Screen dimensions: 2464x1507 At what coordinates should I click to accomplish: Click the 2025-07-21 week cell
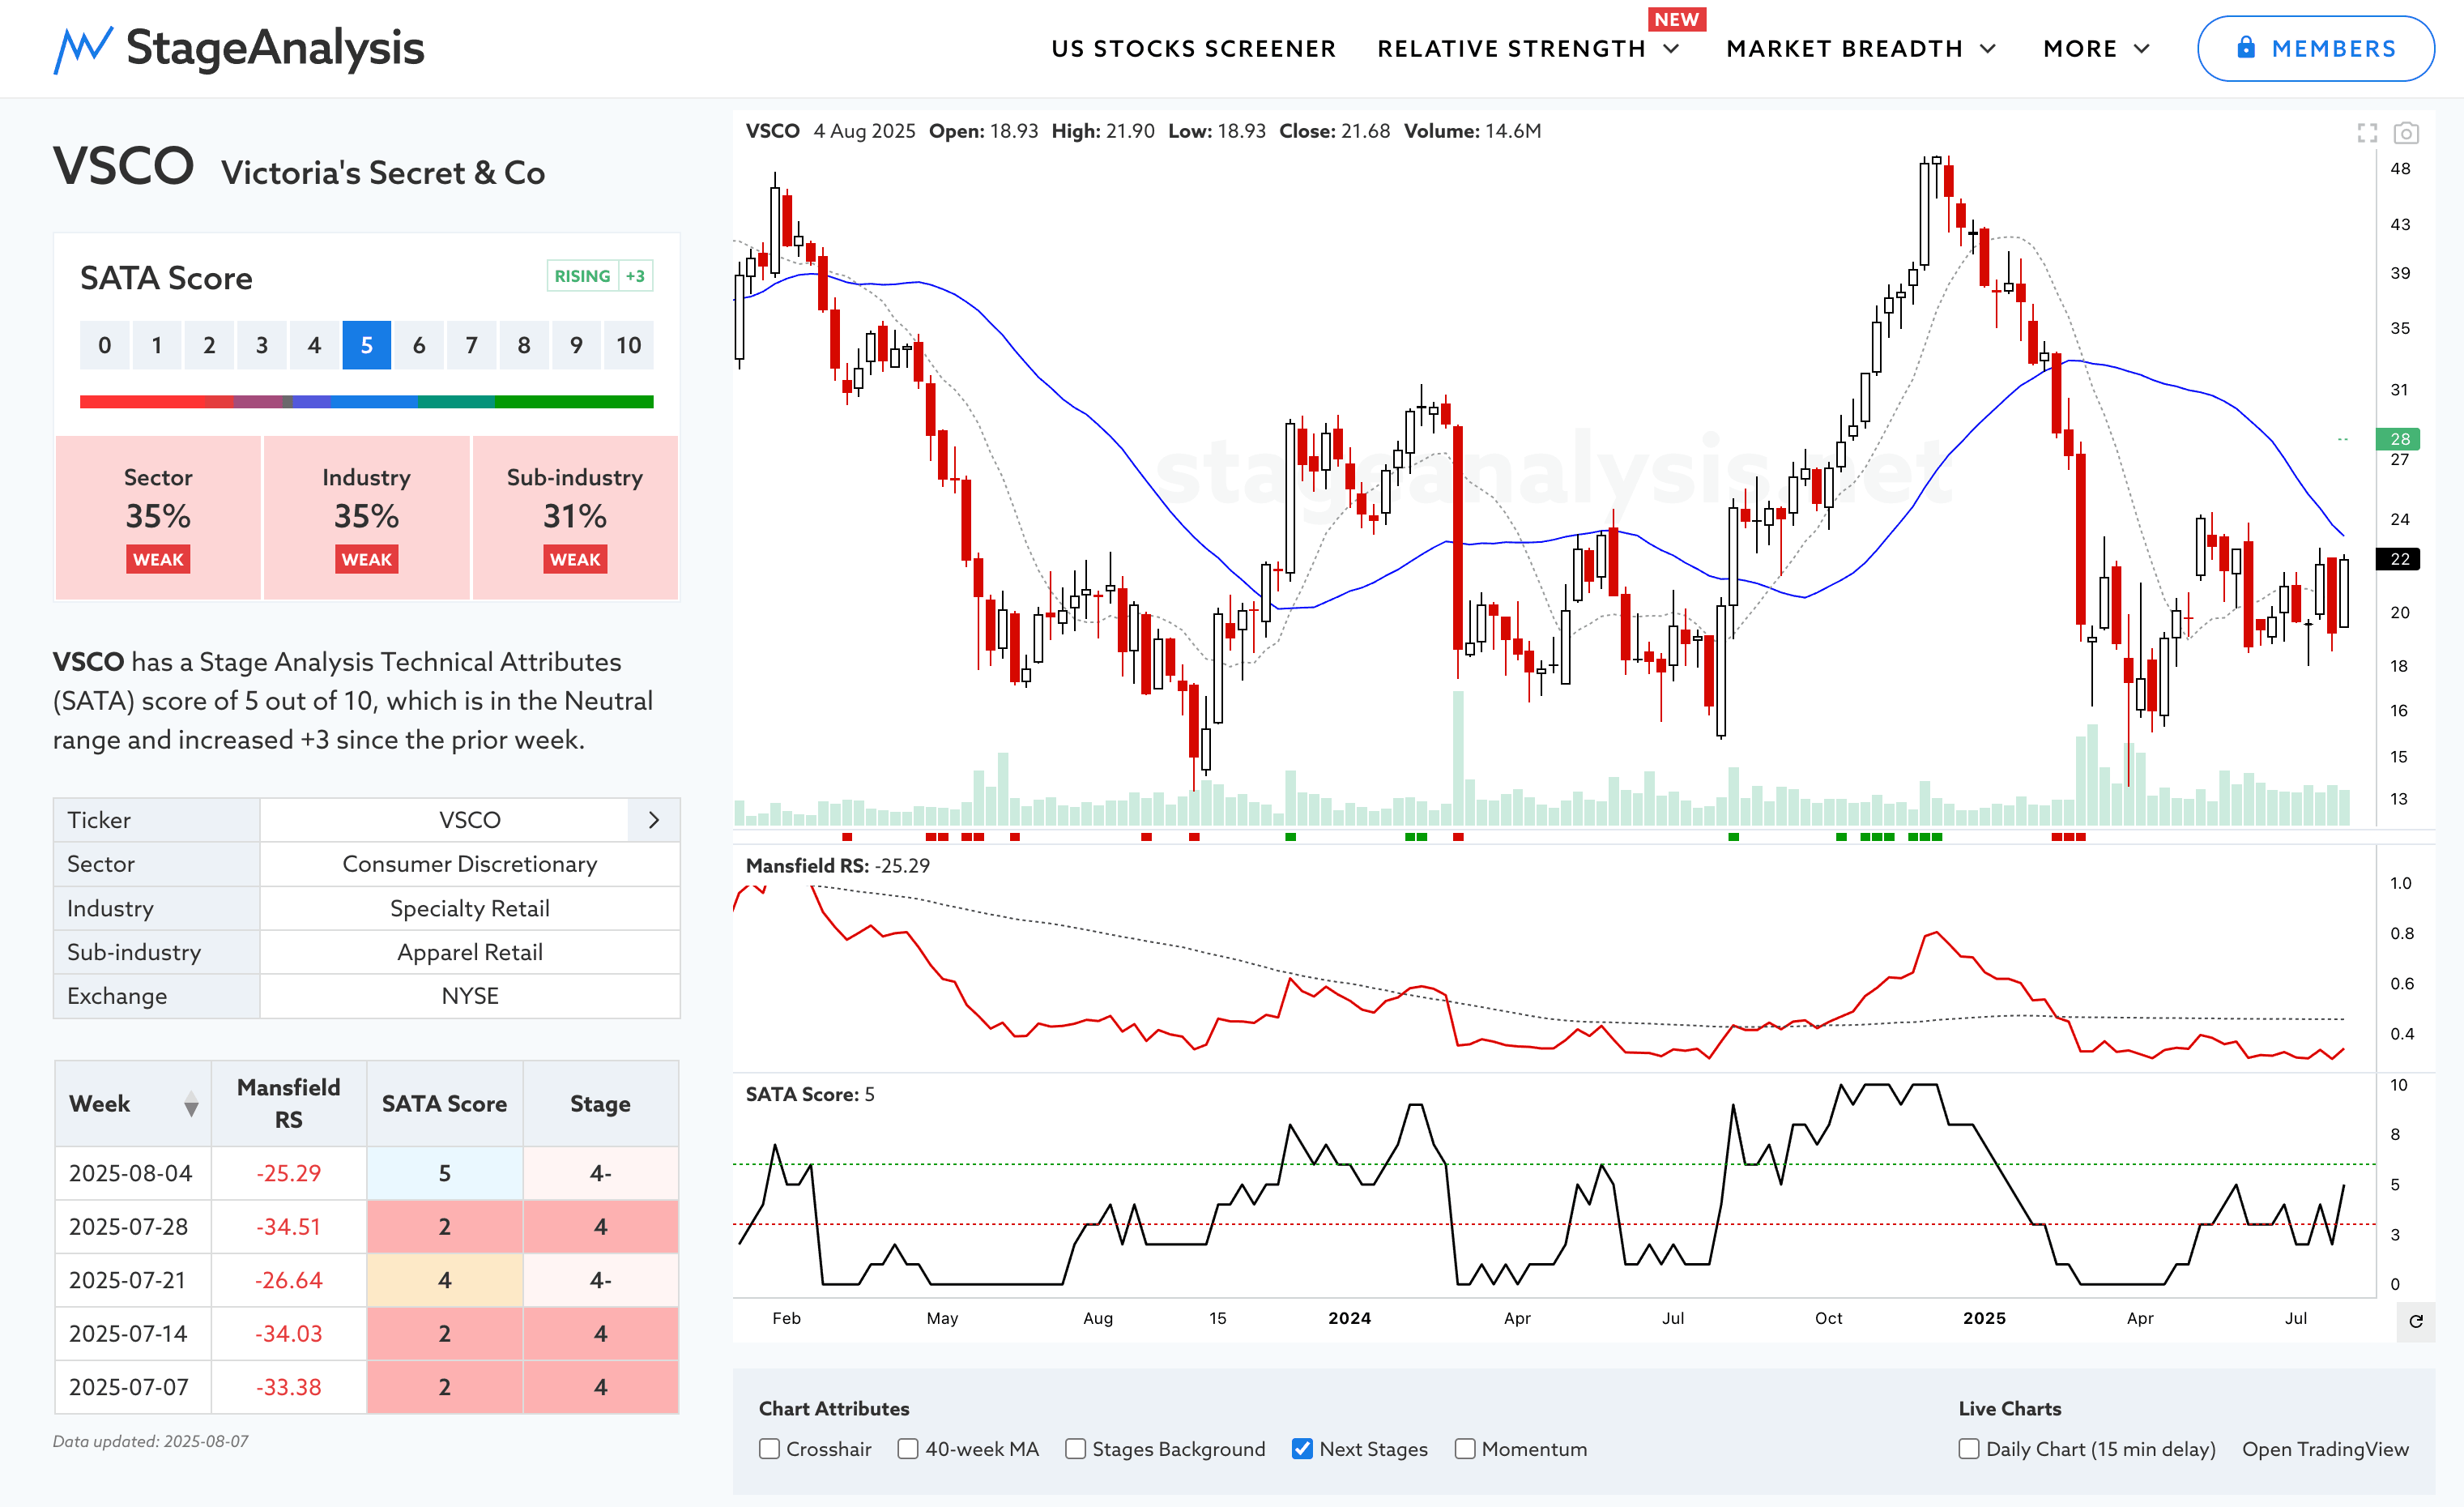(x=133, y=1280)
